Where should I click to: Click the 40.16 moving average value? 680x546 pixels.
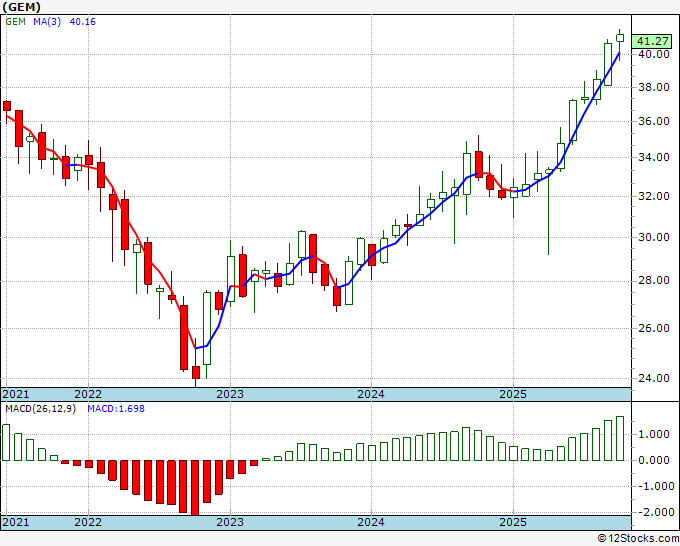pyautogui.click(x=82, y=22)
